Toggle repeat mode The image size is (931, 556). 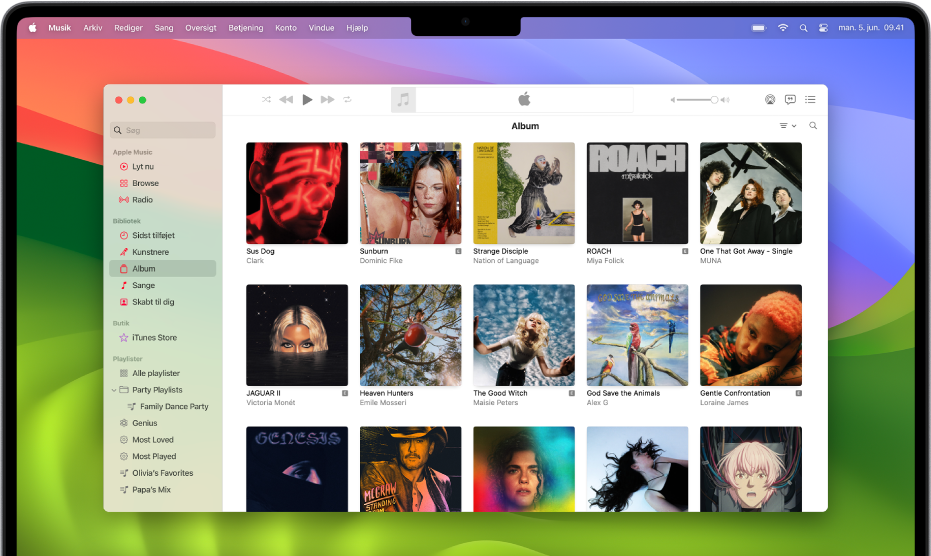(x=347, y=100)
